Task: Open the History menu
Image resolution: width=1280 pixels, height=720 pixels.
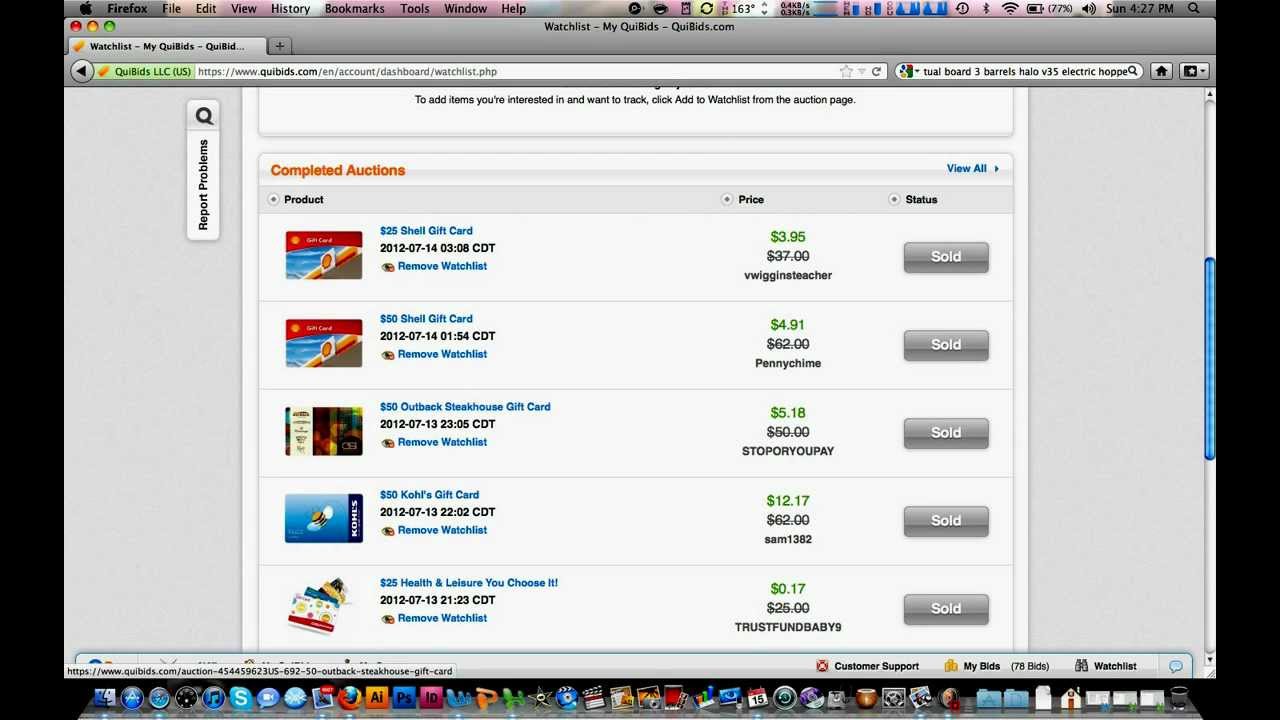Action: (290, 8)
